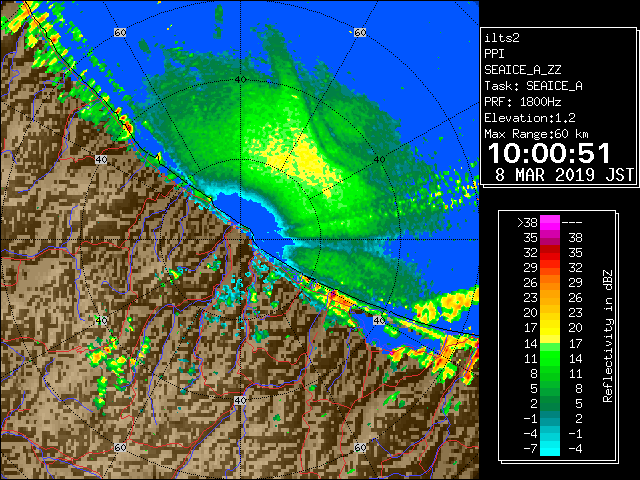Click the '40' range label on north axis
This screenshot has width=640, height=480.
240,79
